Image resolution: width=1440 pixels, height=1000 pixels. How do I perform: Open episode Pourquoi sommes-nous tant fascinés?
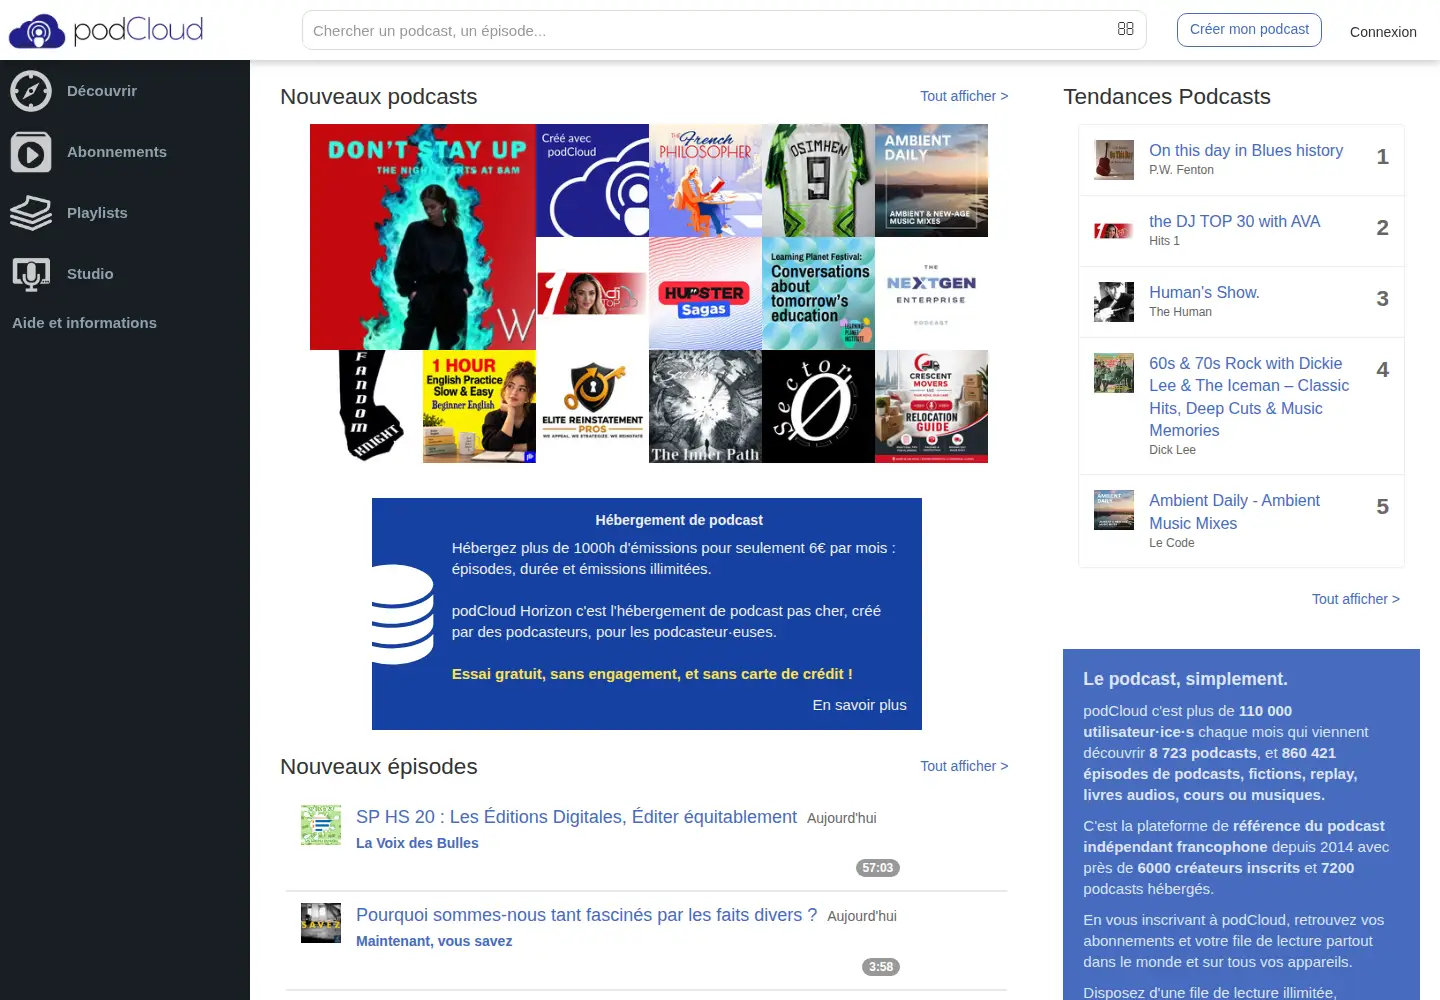point(586,915)
